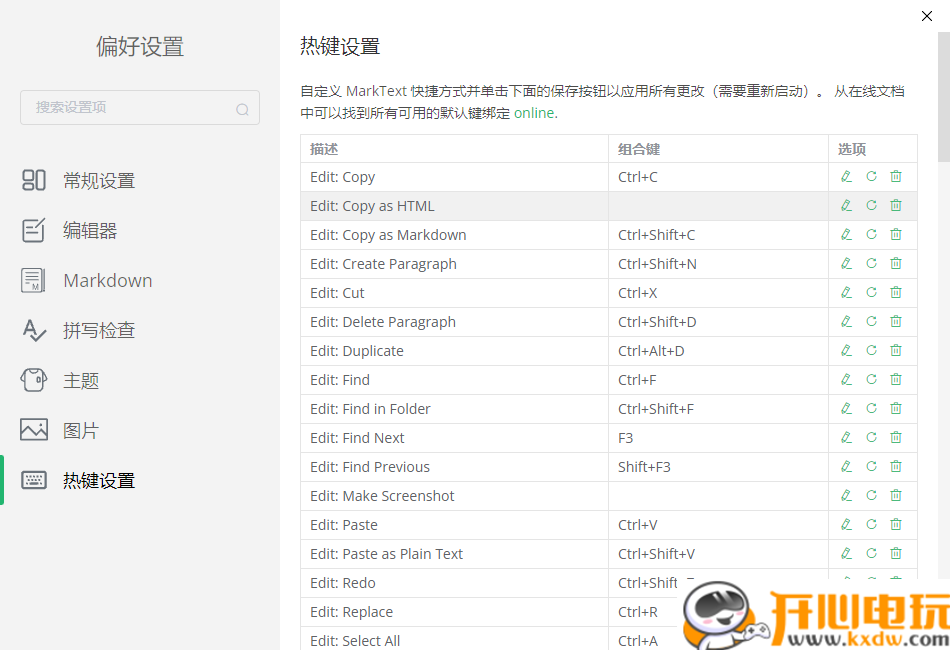Remove the Edit: Paste keybinding with trash icon
Image resolution: width=950 pixels, height=650 pixels.
[x=896, y=524]
